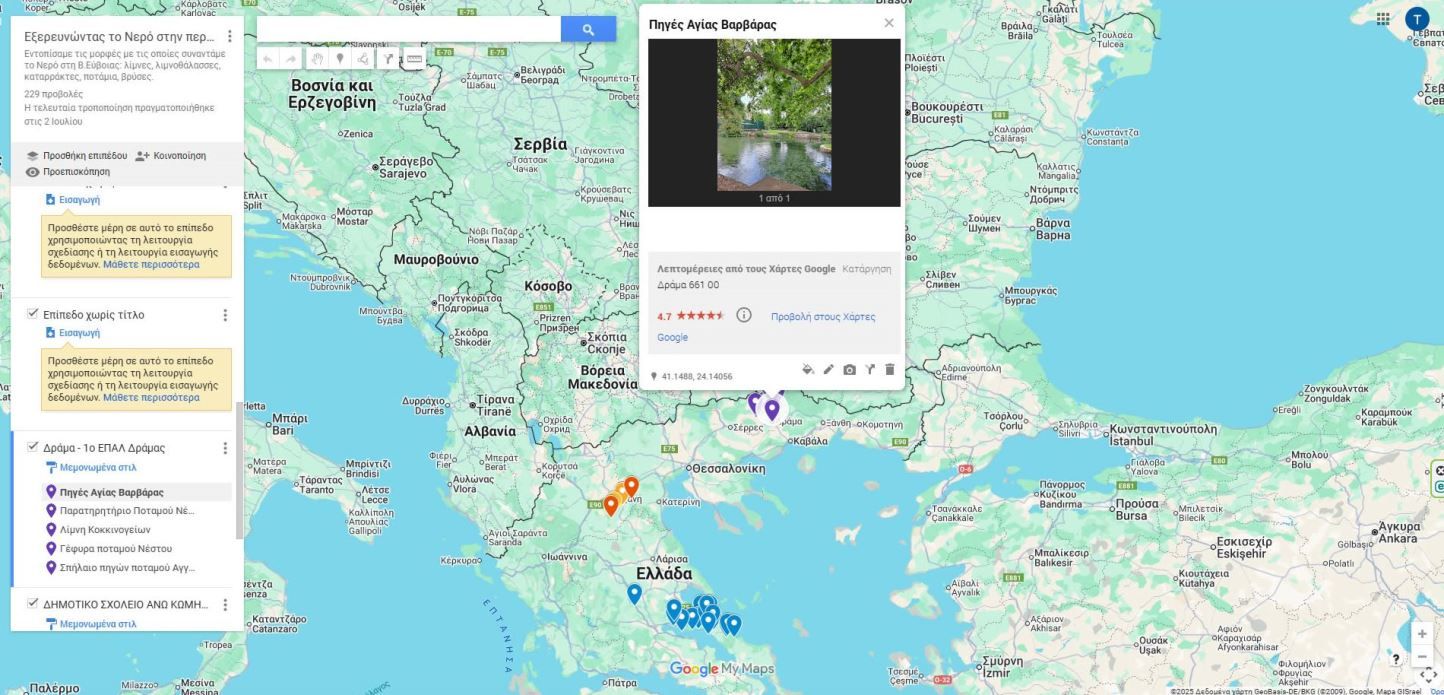Toggle the ΔΗΜΟΤΙΚΟ ΣΧΟΛΕΙΟ ΑΝΩ ΚΩΜΗ layer checkbox
Viewport: 1444px width, 695px height.
tap(33, 604)
